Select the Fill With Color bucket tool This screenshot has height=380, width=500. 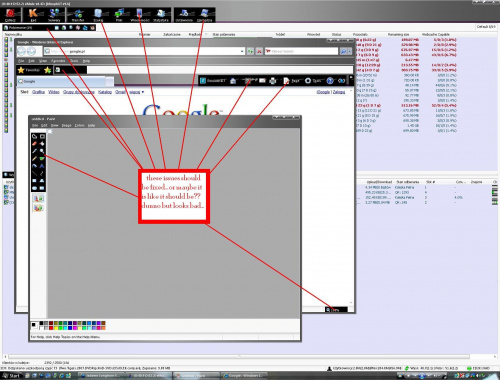[x=42, y=144]
